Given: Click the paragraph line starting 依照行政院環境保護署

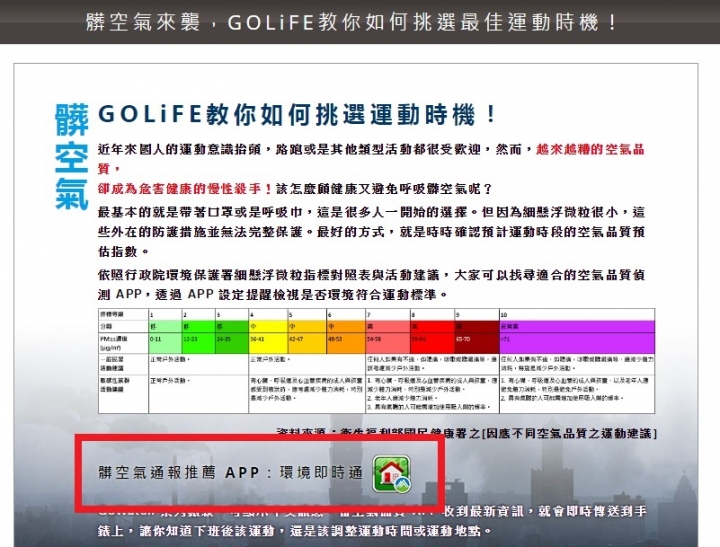Looking at the screenshot, I should (x=371, y=275).
